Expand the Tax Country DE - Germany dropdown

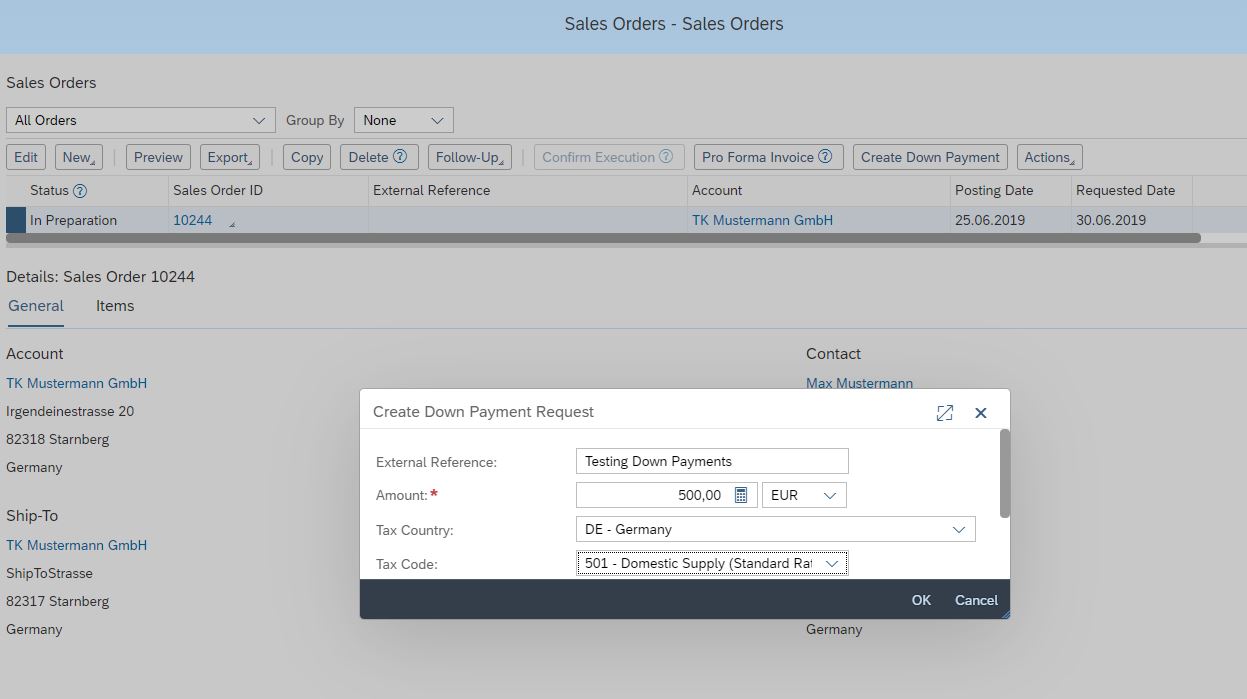click(776, 529)
